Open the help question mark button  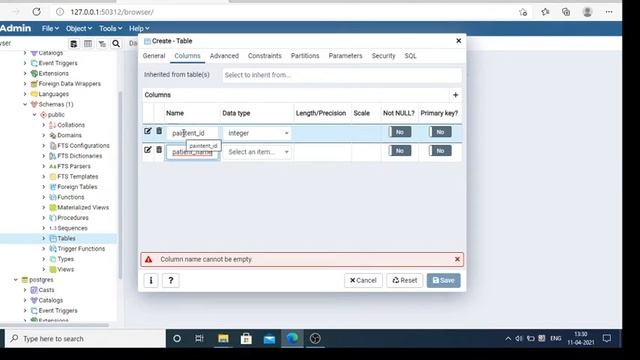[171, 280]
